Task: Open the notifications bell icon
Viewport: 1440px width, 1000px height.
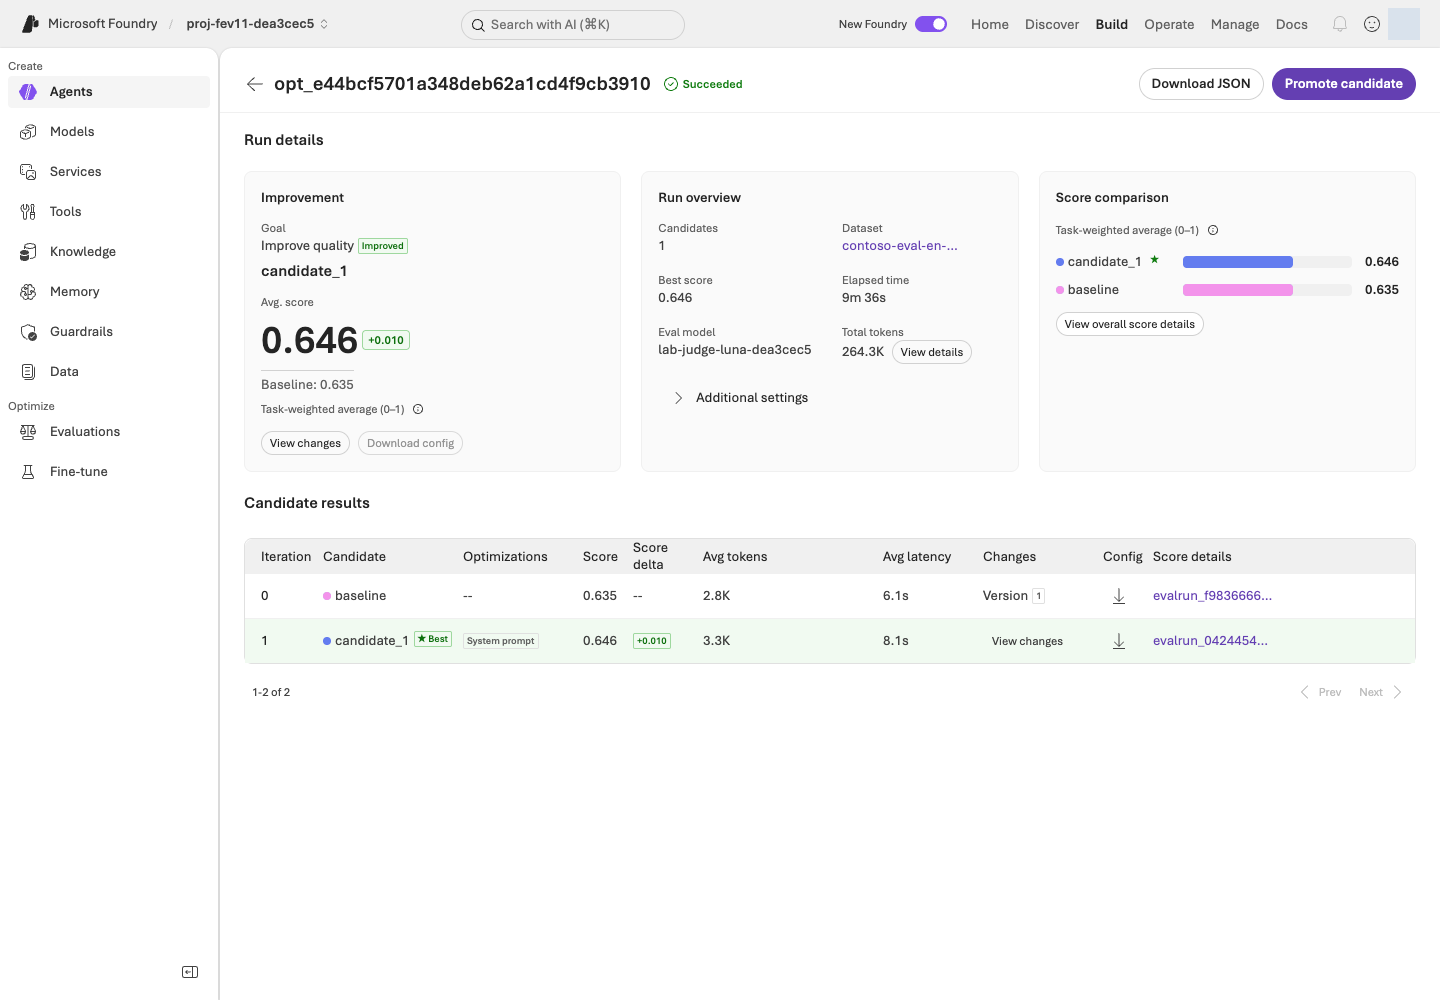Action: tap(1340, 24)
